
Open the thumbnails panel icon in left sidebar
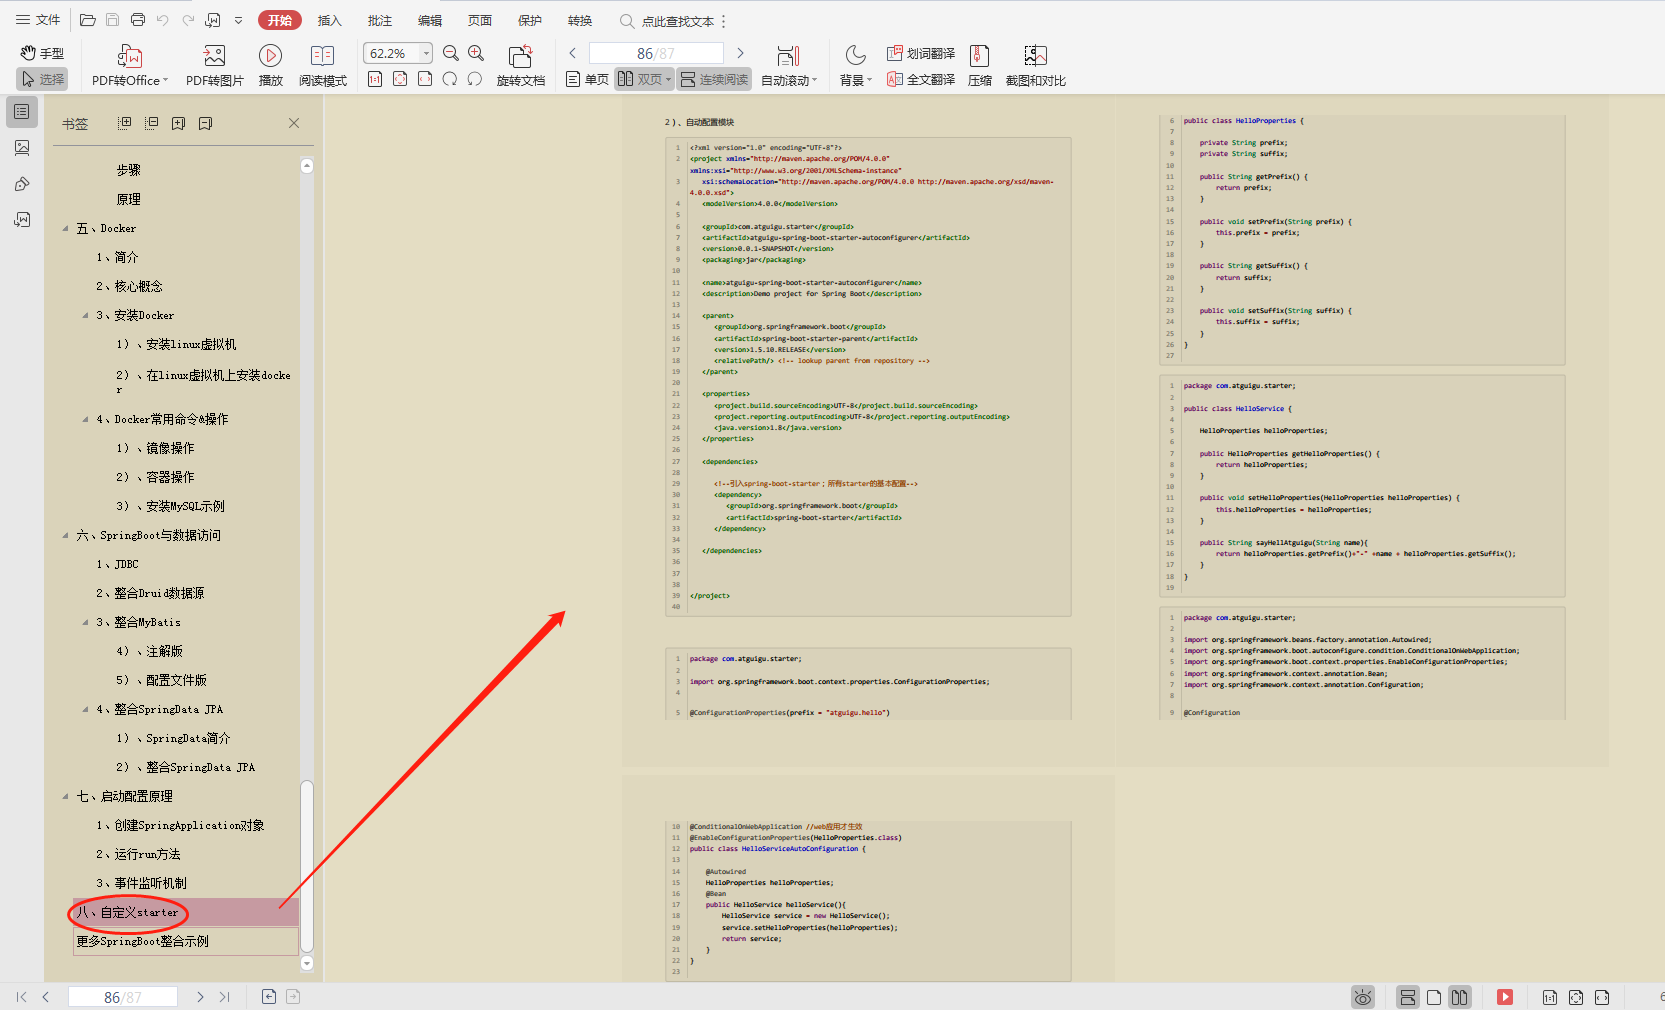click(22, 148)
